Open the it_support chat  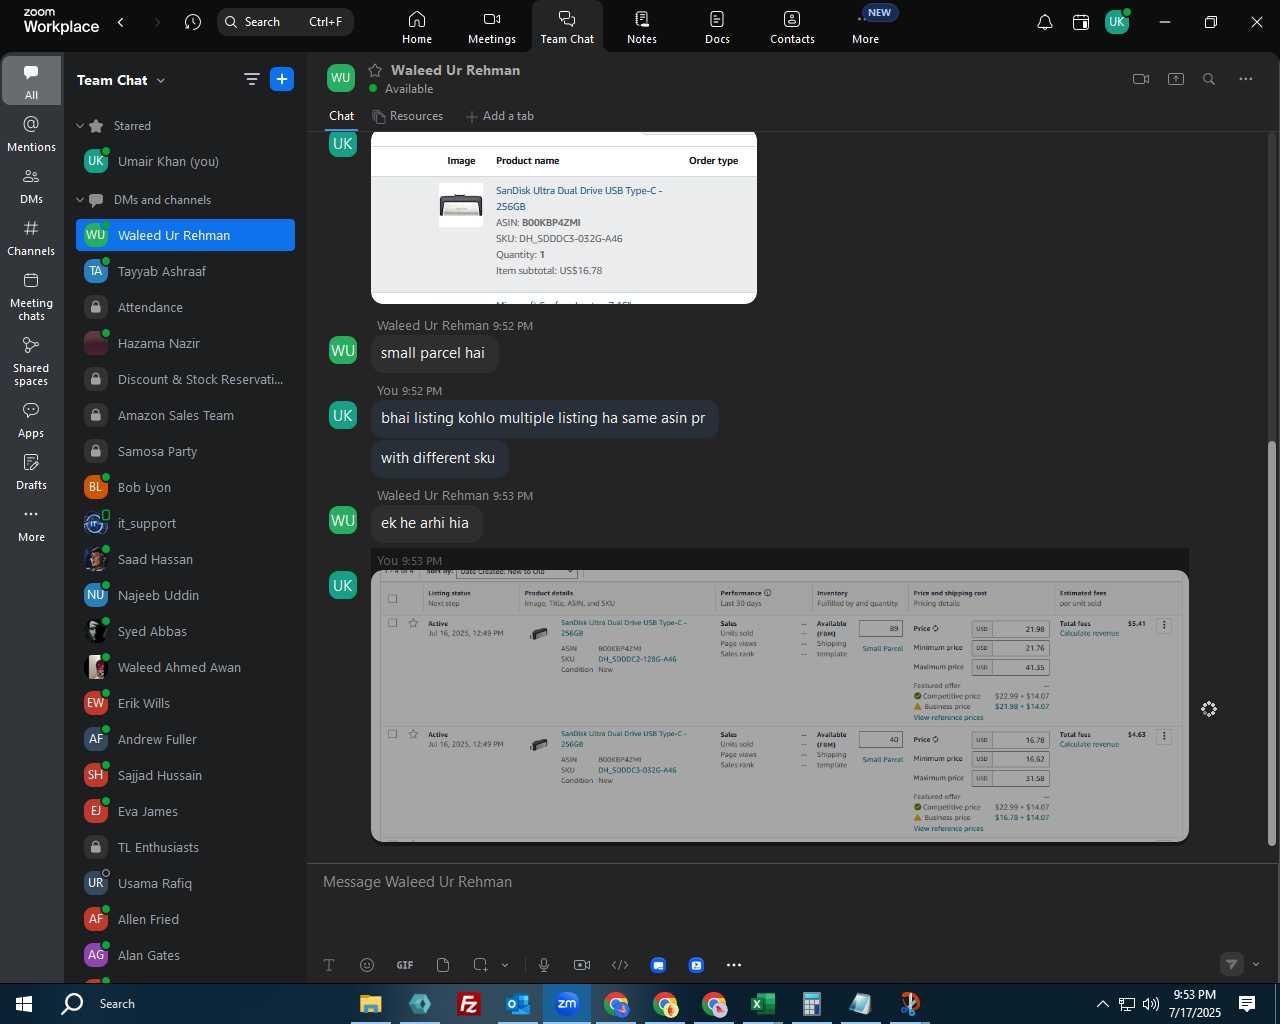pyautogui.click(x=185, y=523)
